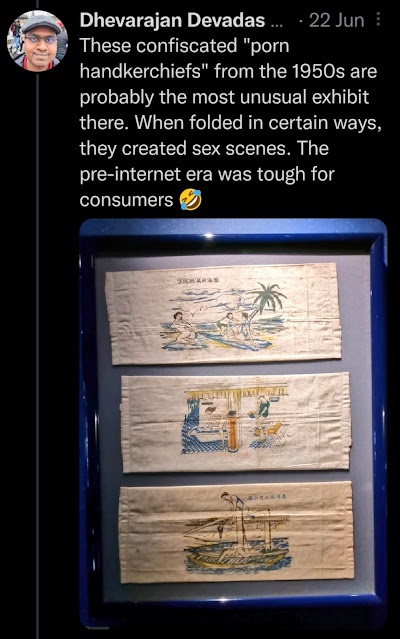400x639 pixels.
Task: Click the orange pillar in middle handkerchief
Action: [x=233, y=431]
